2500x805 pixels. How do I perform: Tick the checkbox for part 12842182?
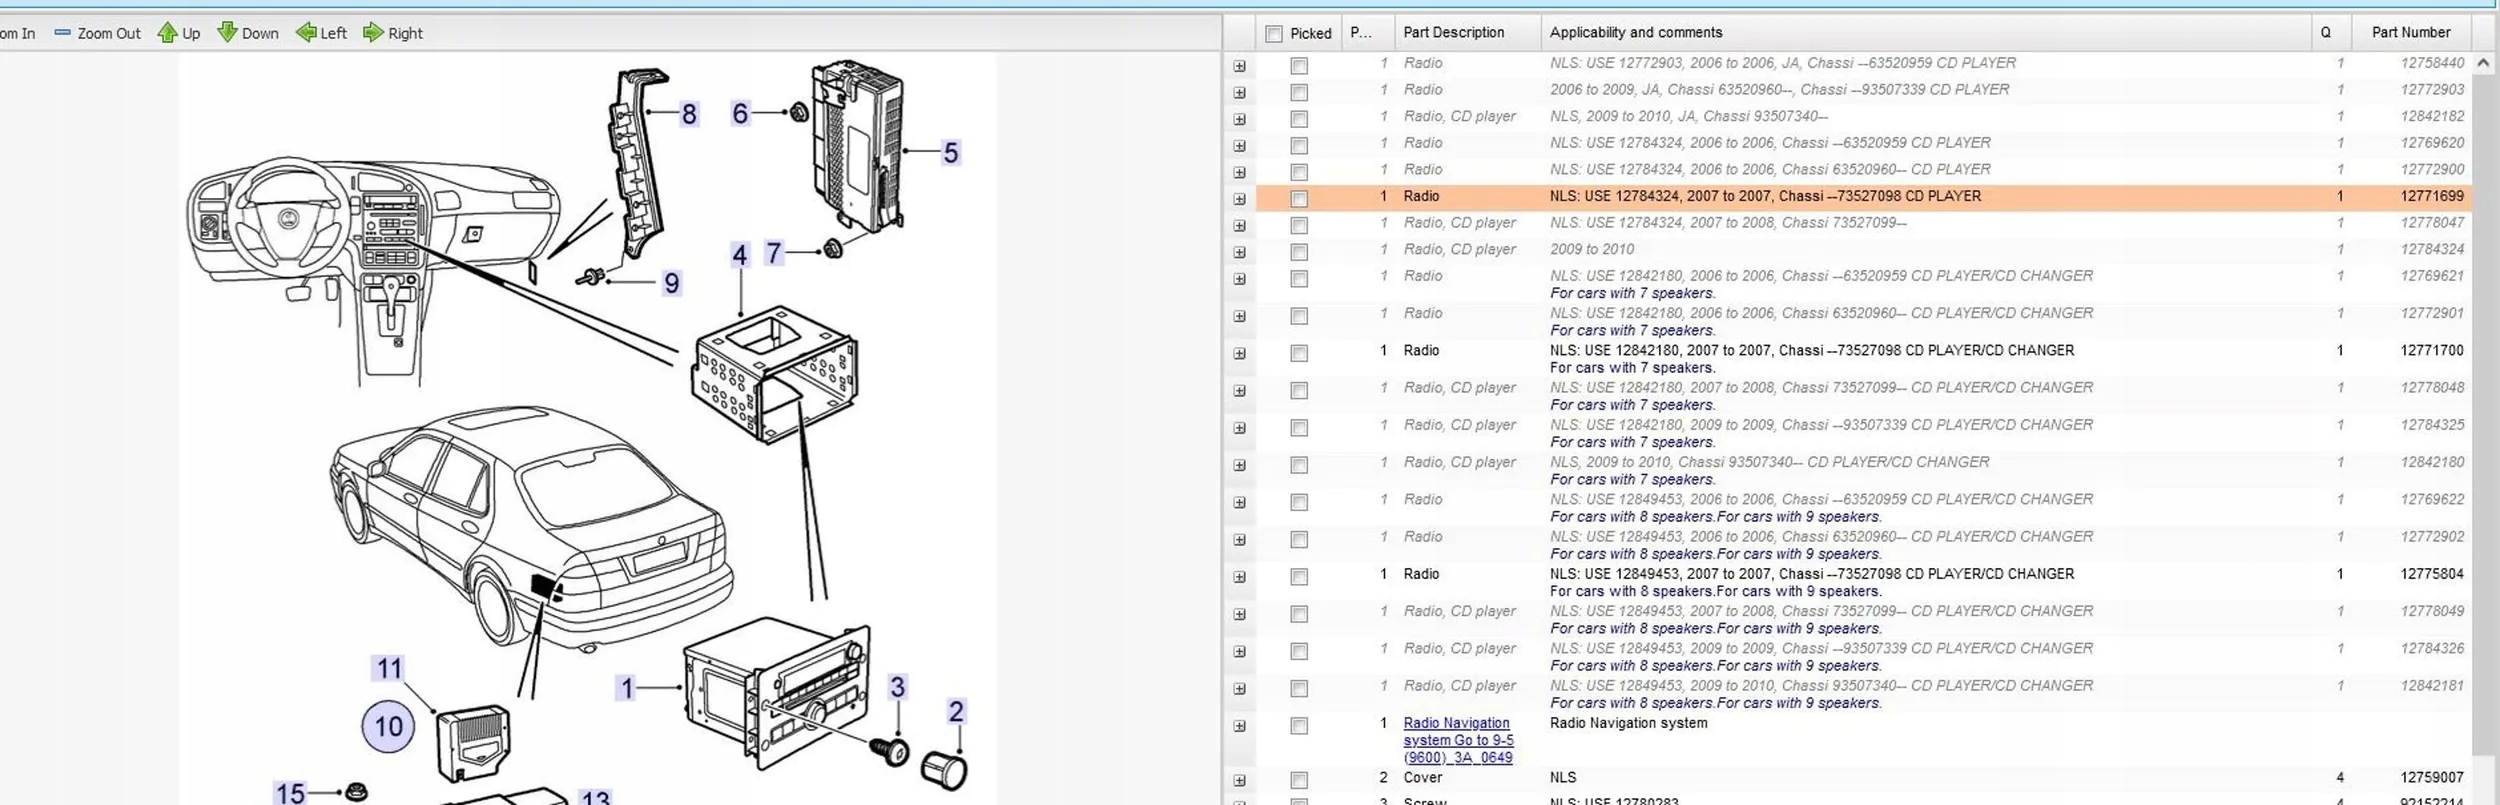click(1299, 119)
